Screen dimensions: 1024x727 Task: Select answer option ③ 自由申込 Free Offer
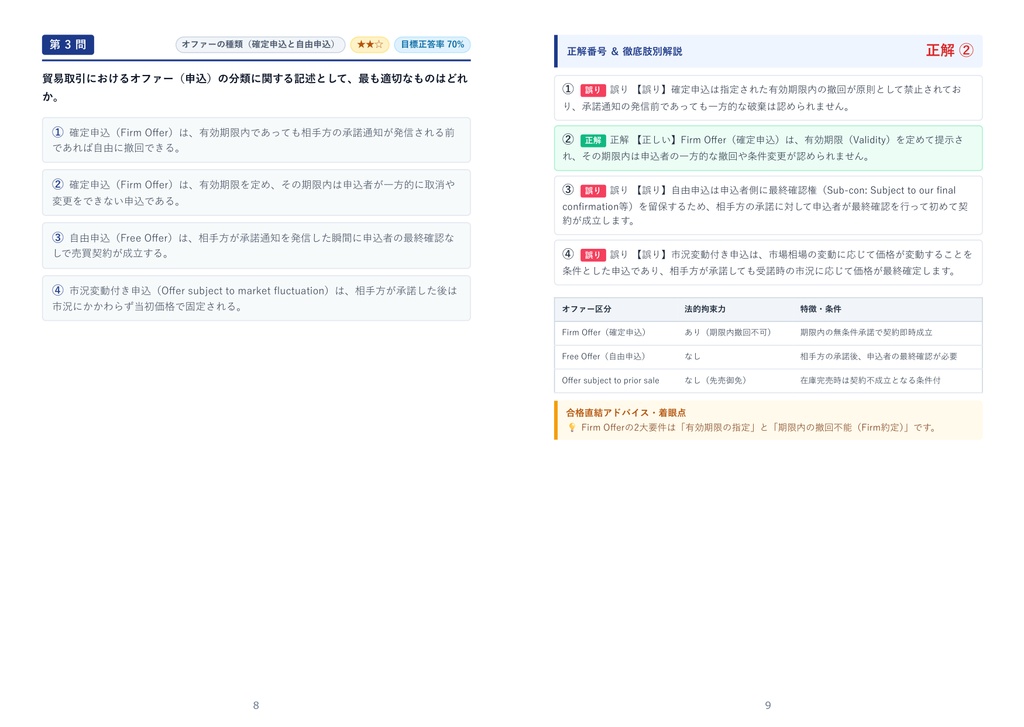[x=256, y=246]
